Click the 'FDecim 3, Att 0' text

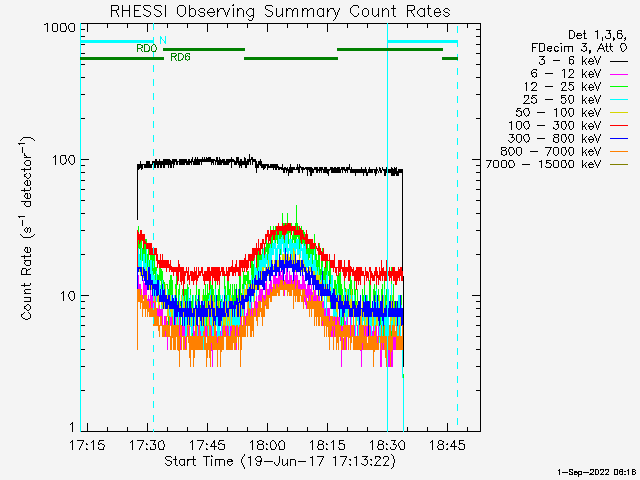[579, 48]
